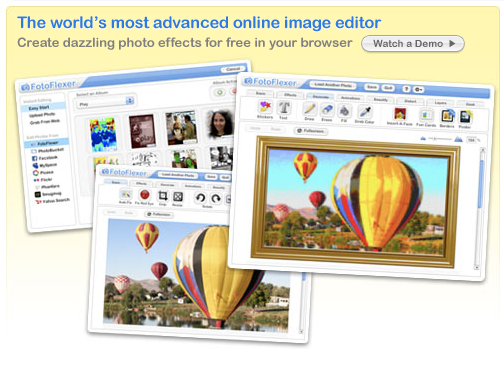Open the Insert-A-Face tool
This screenshot has height=370, width=504.
point(400,114)
